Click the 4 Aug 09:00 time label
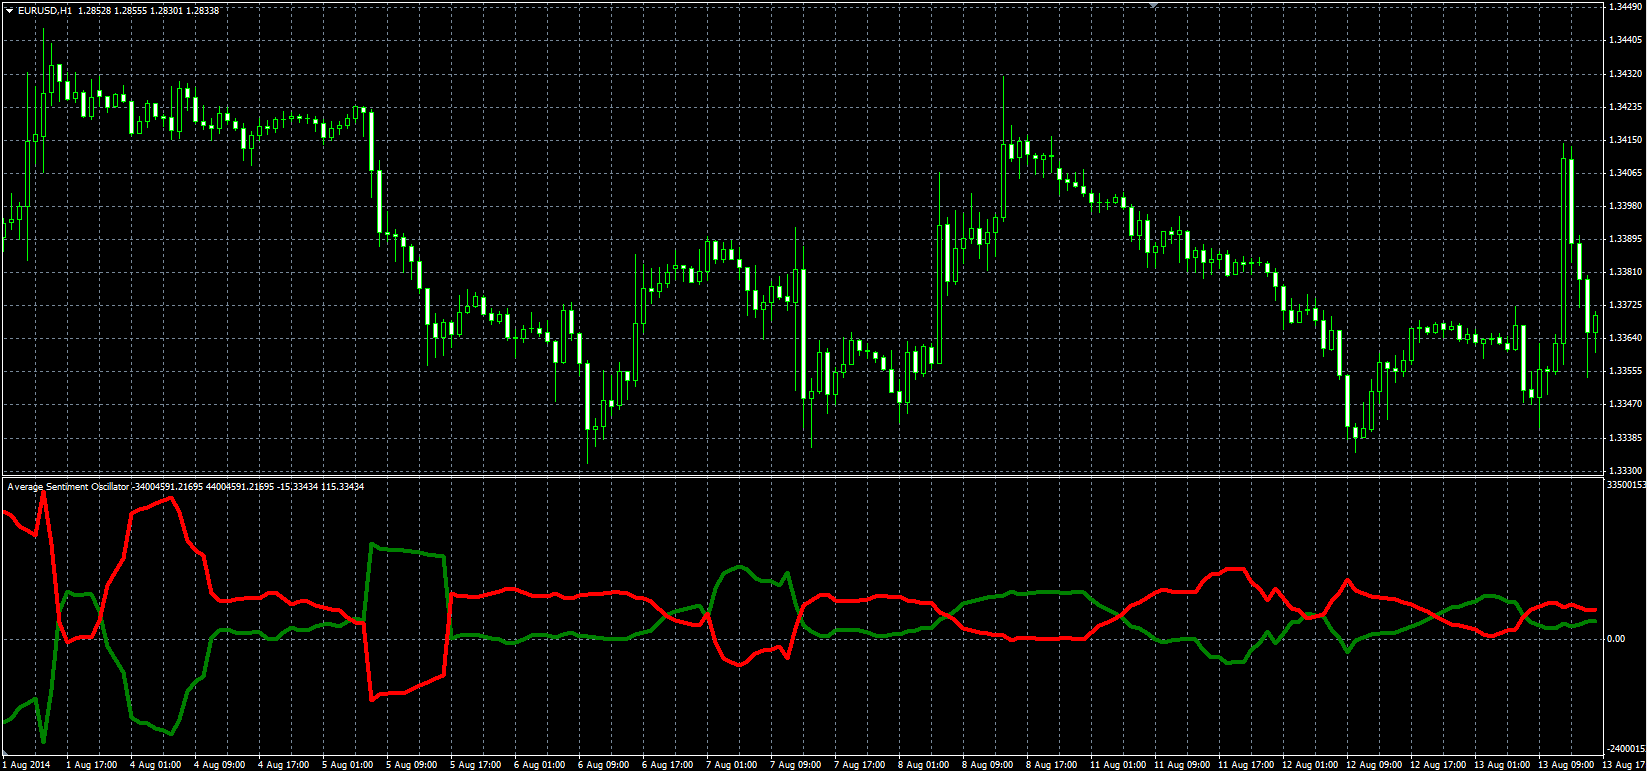1647x771 pixels. pos(219,765)
